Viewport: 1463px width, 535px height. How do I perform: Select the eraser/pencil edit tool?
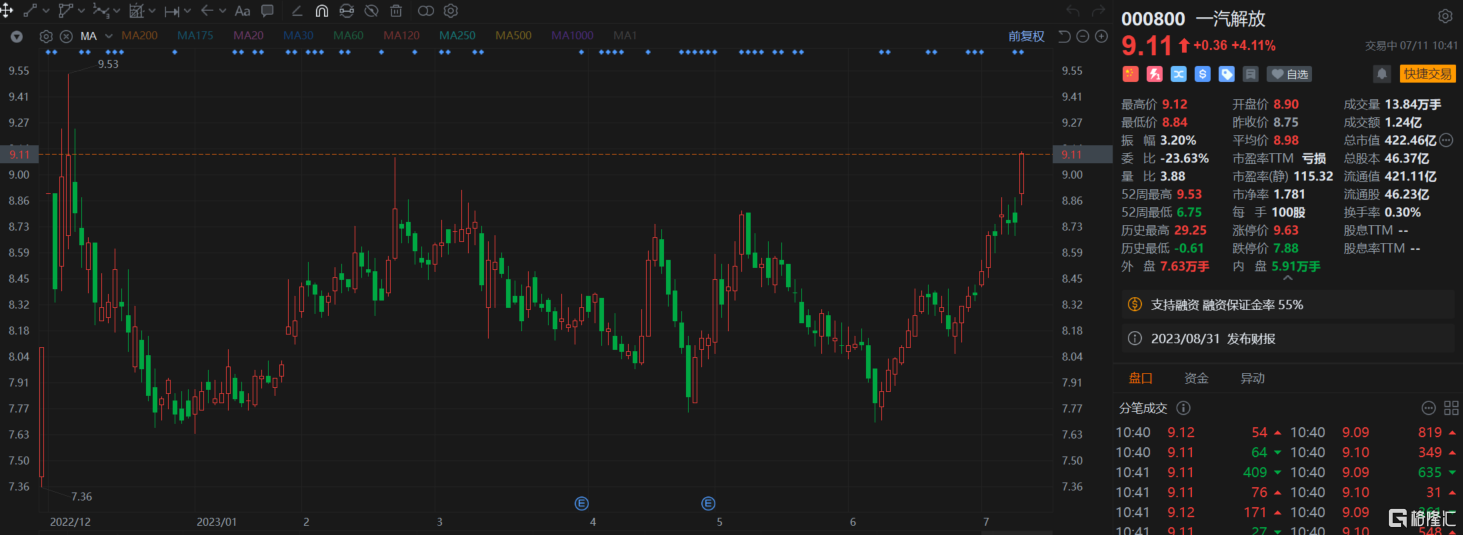click(x=297, y=11)
